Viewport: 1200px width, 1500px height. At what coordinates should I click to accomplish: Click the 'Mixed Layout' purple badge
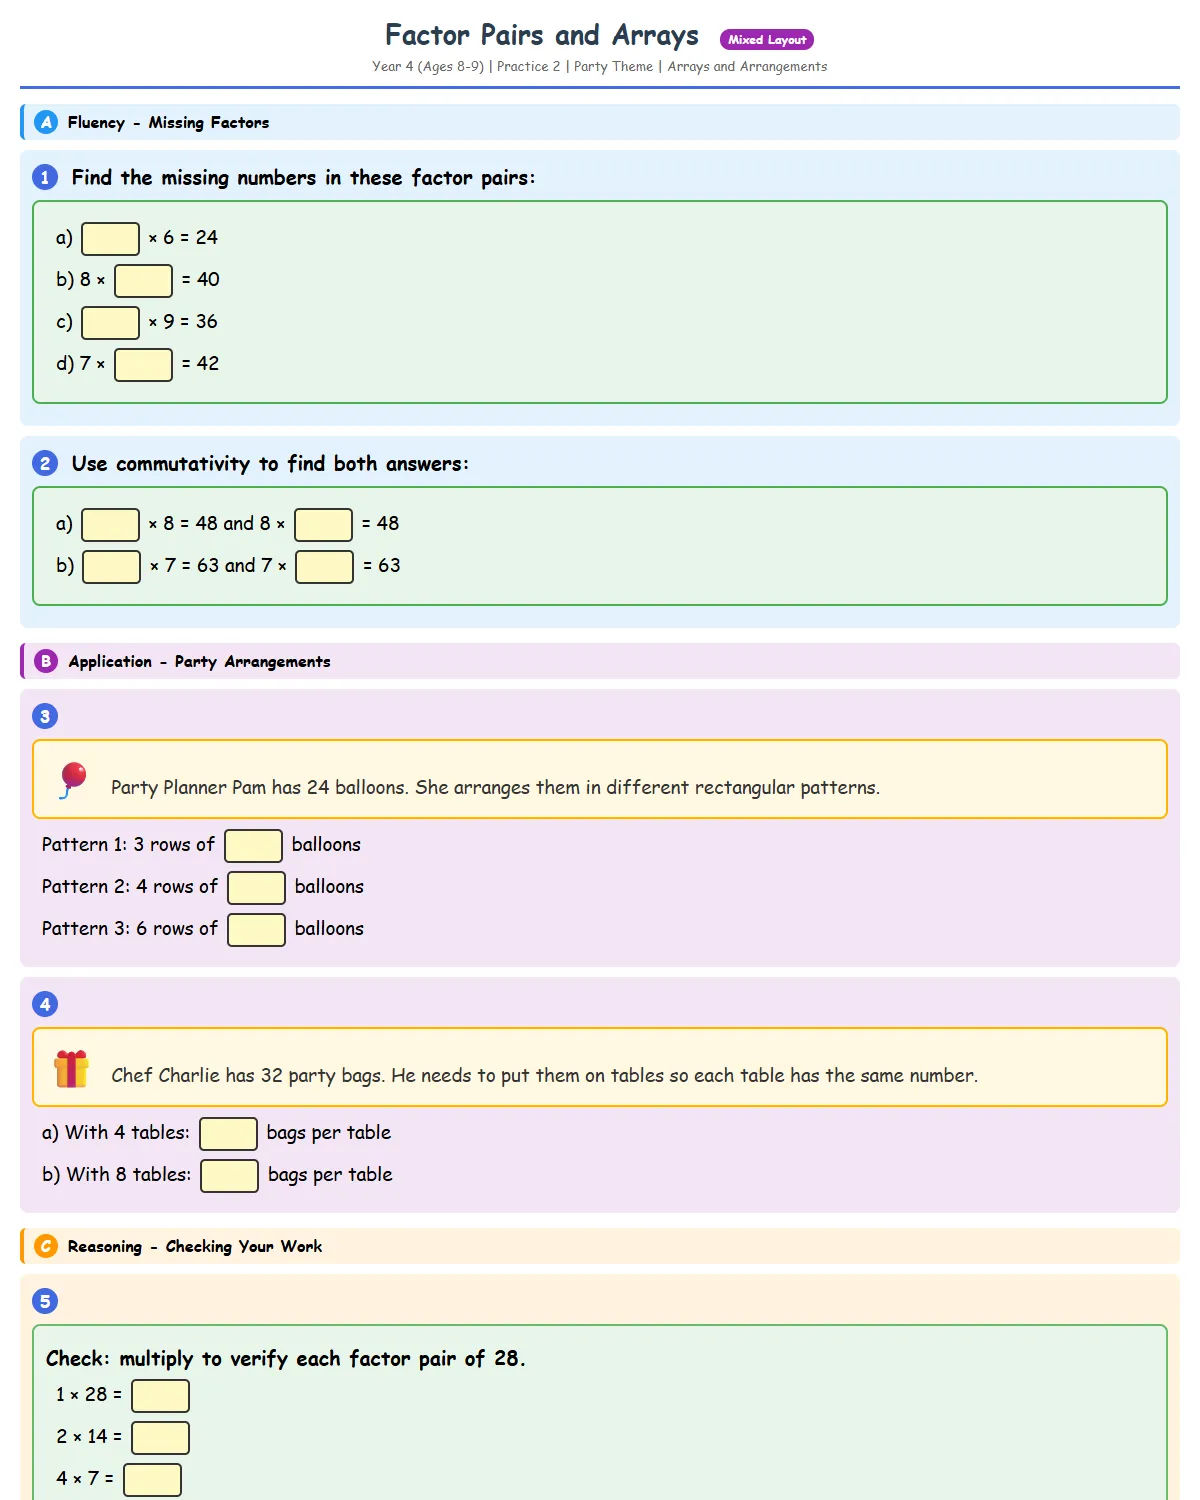pos(767,40)
